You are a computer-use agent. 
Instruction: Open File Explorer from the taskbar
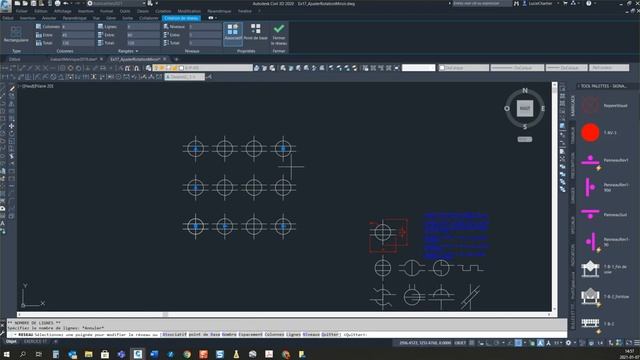(x=89, y=354)
